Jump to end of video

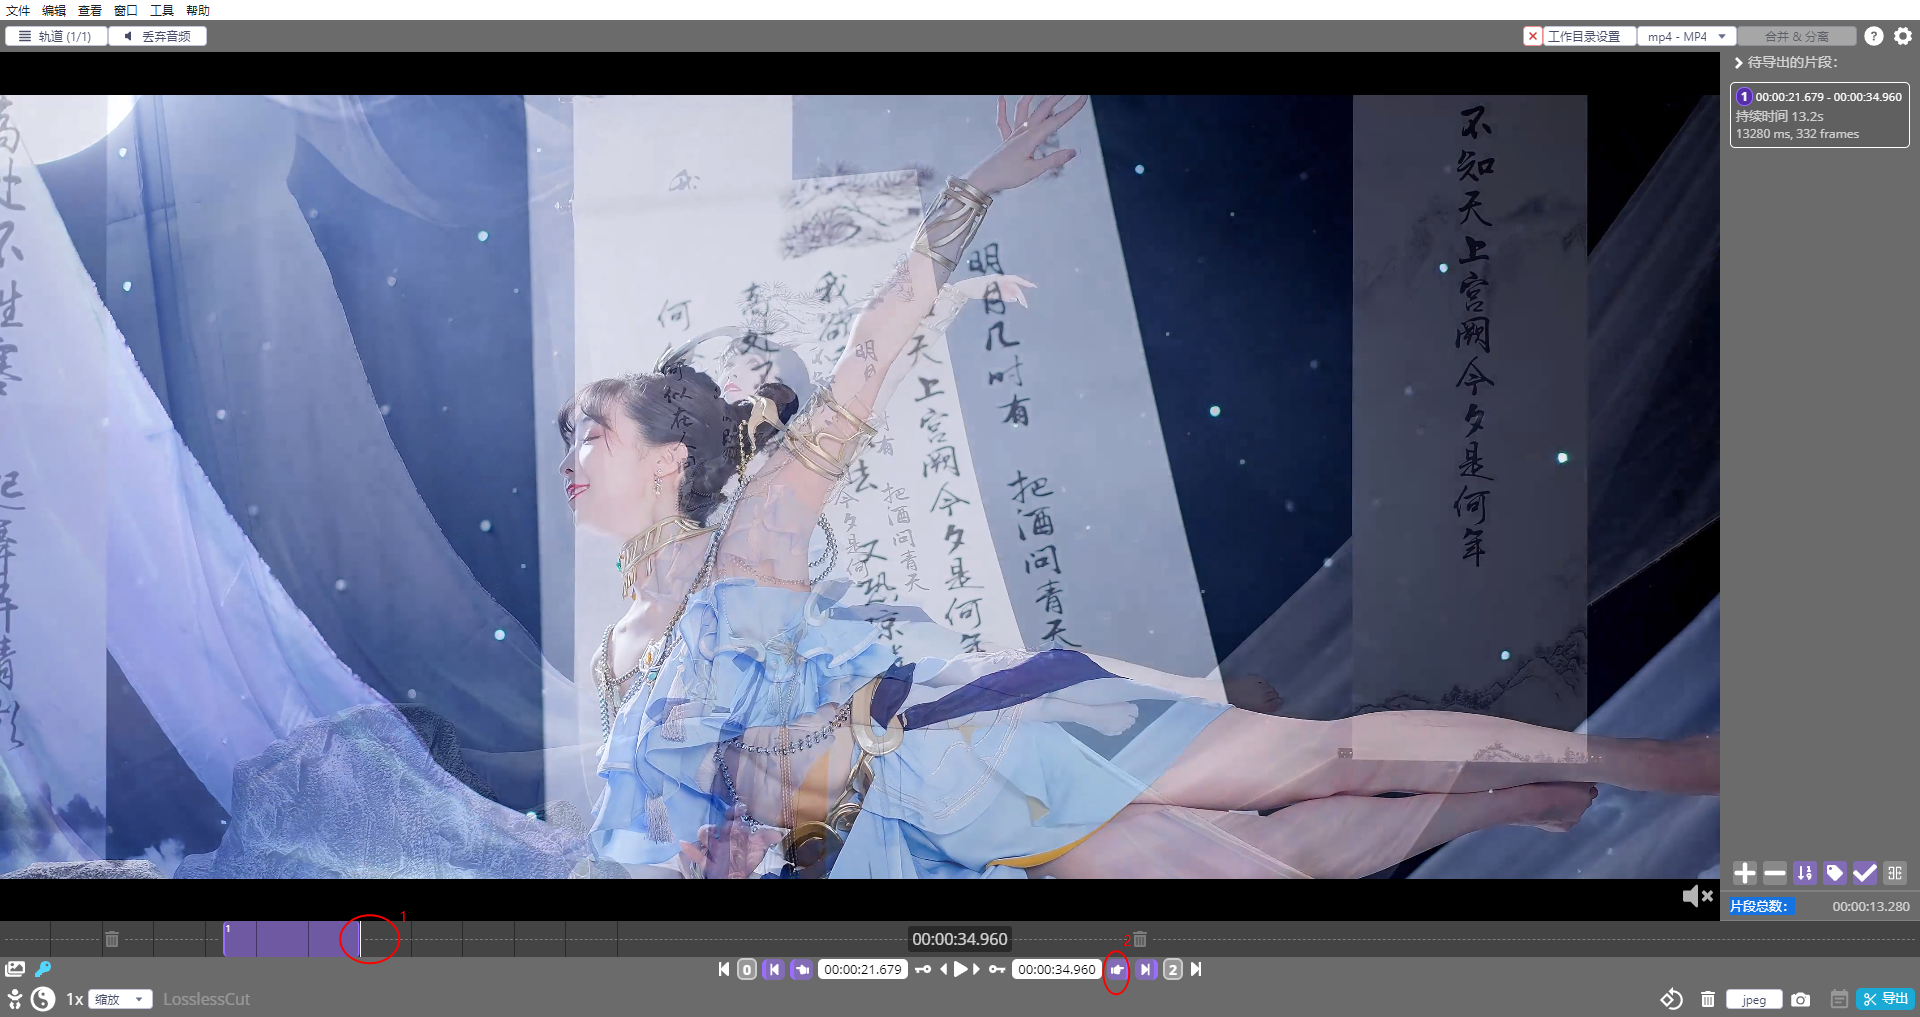tap(1196, 969)
